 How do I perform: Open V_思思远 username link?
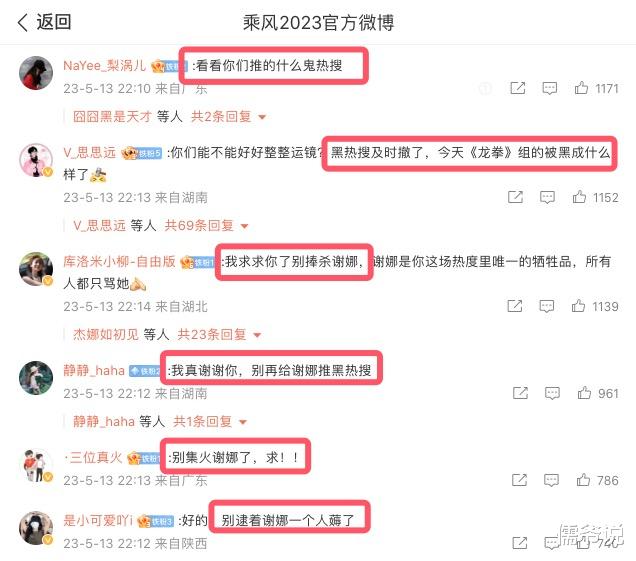pyautogui.click(x=90, y=153)
